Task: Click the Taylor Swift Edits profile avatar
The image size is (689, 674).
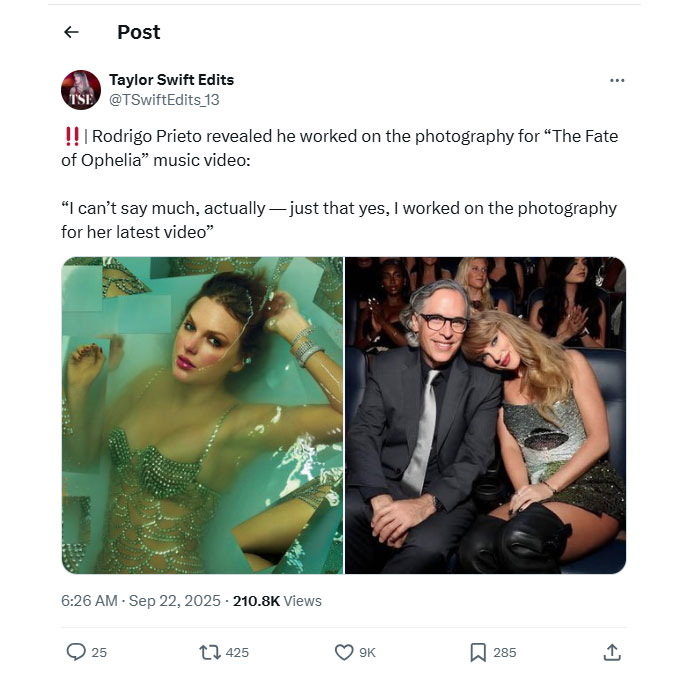Action: coord(81,90)
